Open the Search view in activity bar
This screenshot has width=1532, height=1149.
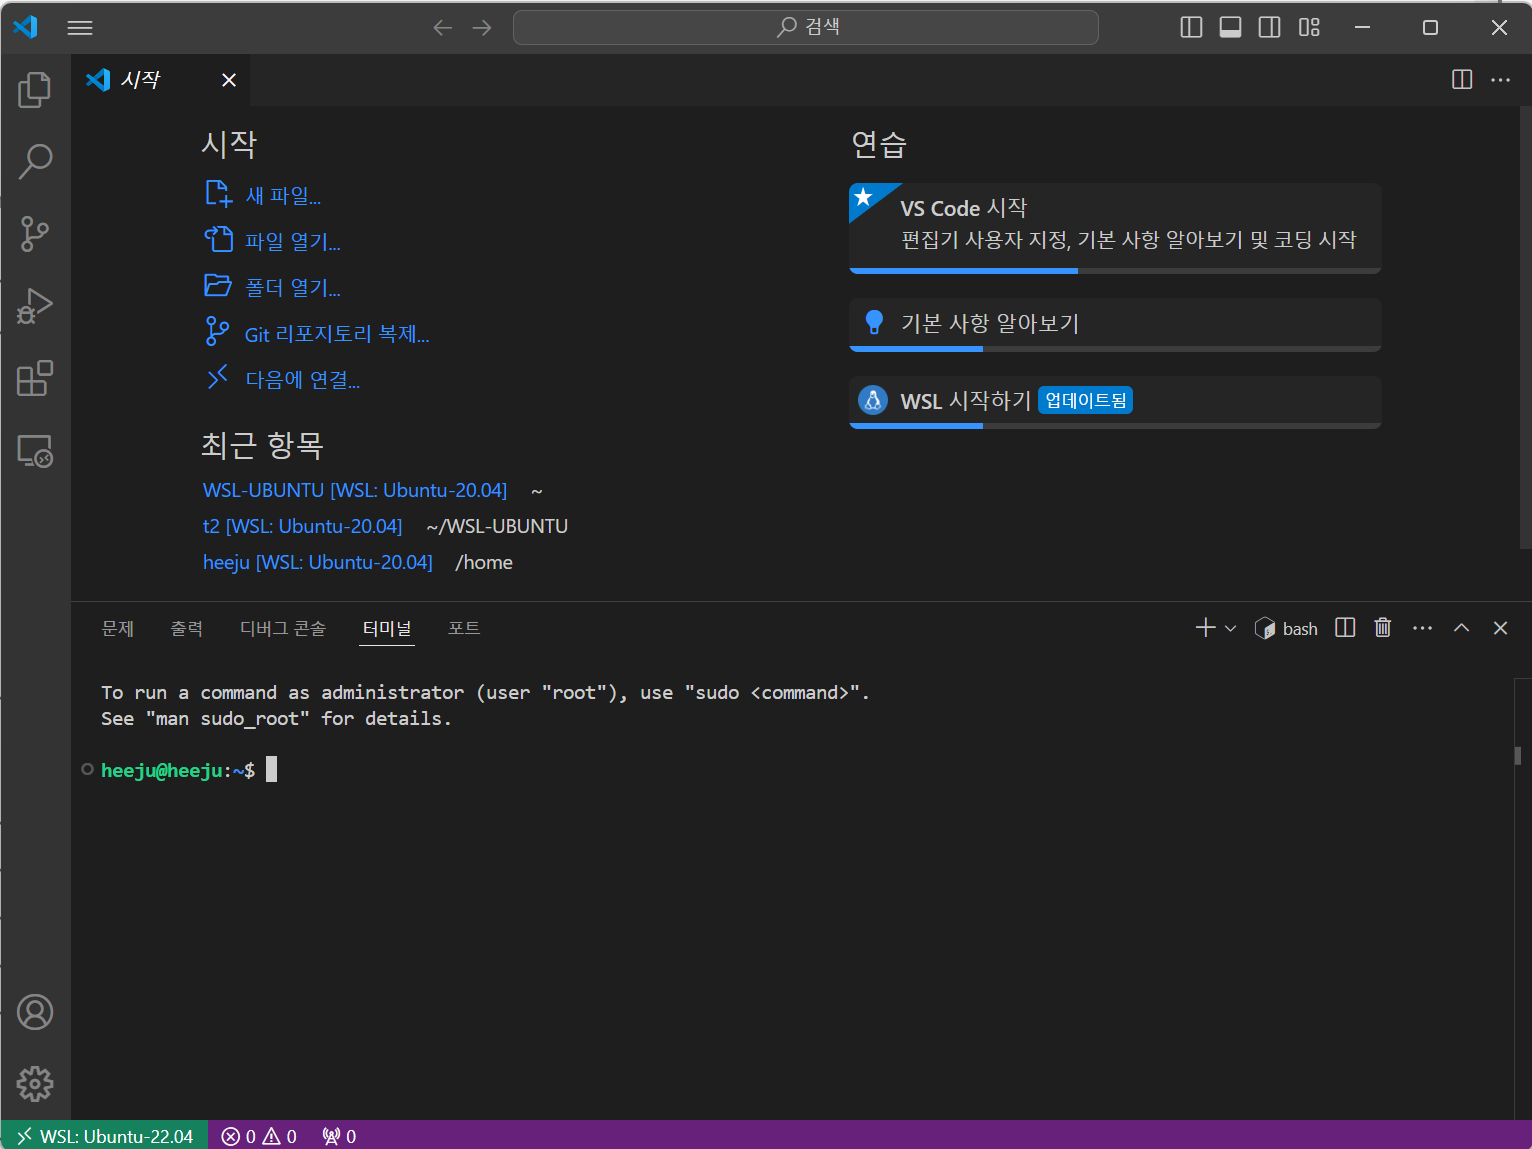click(35, 162)
